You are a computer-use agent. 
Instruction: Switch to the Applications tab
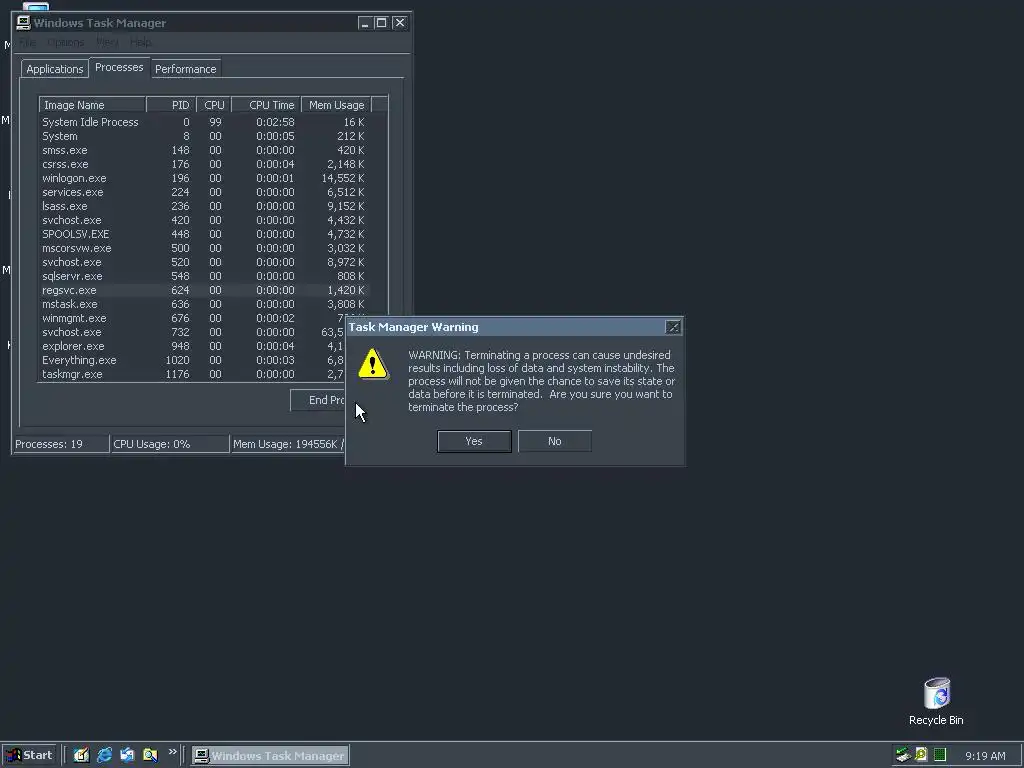55,69
